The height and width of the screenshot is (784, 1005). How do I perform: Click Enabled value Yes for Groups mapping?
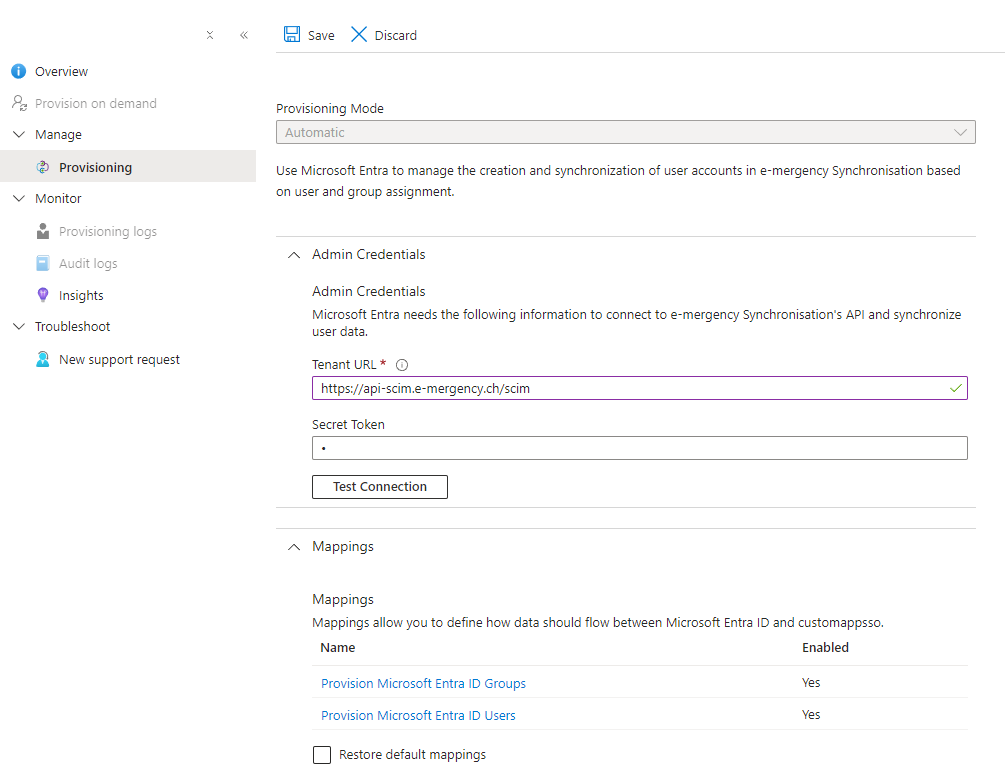tap(811, 683)
